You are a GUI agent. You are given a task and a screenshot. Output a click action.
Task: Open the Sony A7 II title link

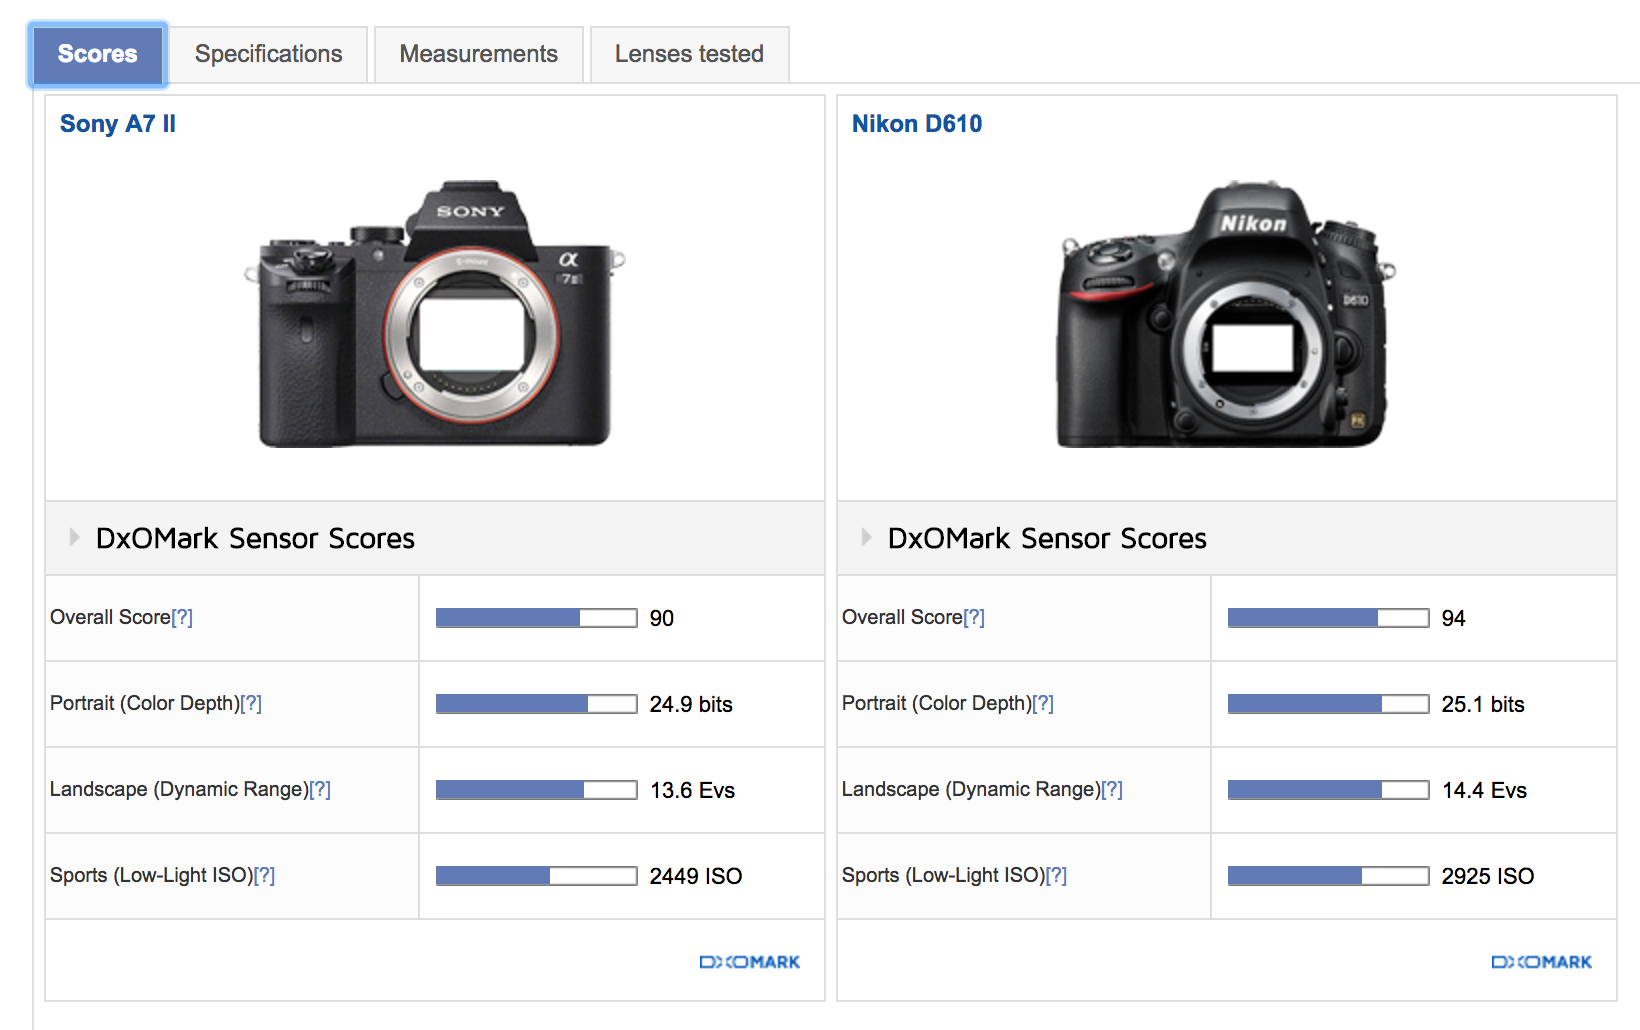118,124
